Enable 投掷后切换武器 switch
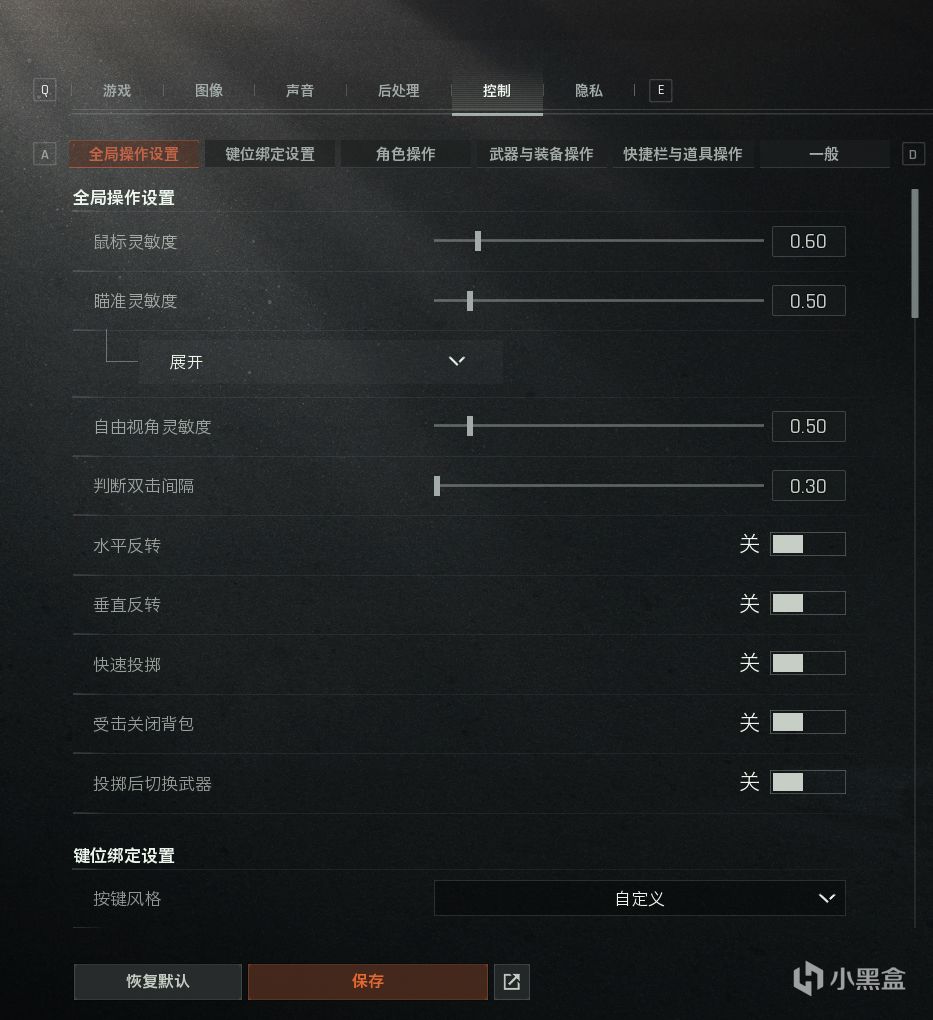Screen dimensions: 933x1020 [x=807, y=782]
